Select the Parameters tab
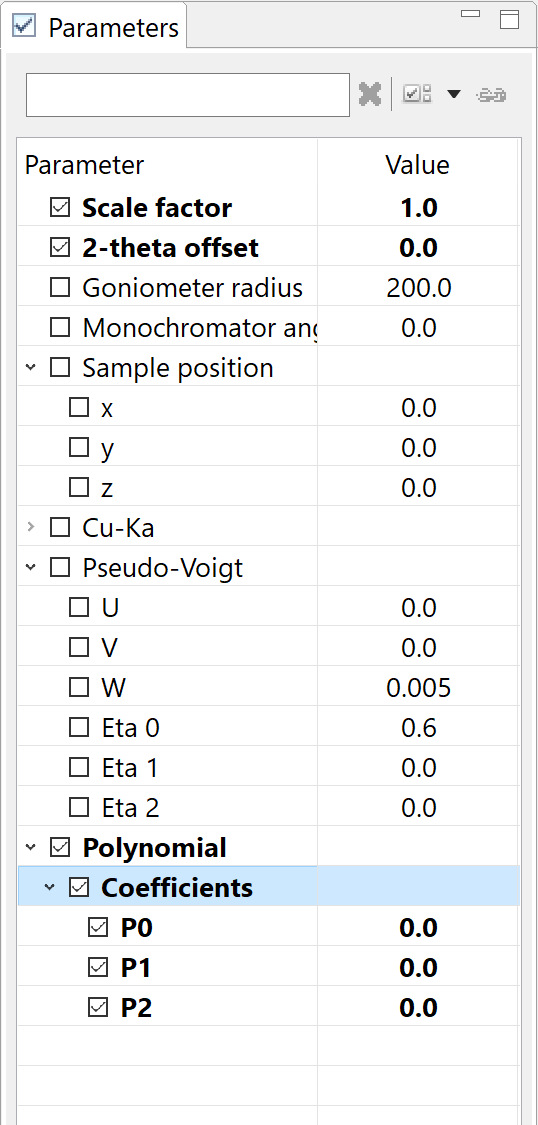The image size is (538, 1125). pyautogui.click(x=96, y=27)
